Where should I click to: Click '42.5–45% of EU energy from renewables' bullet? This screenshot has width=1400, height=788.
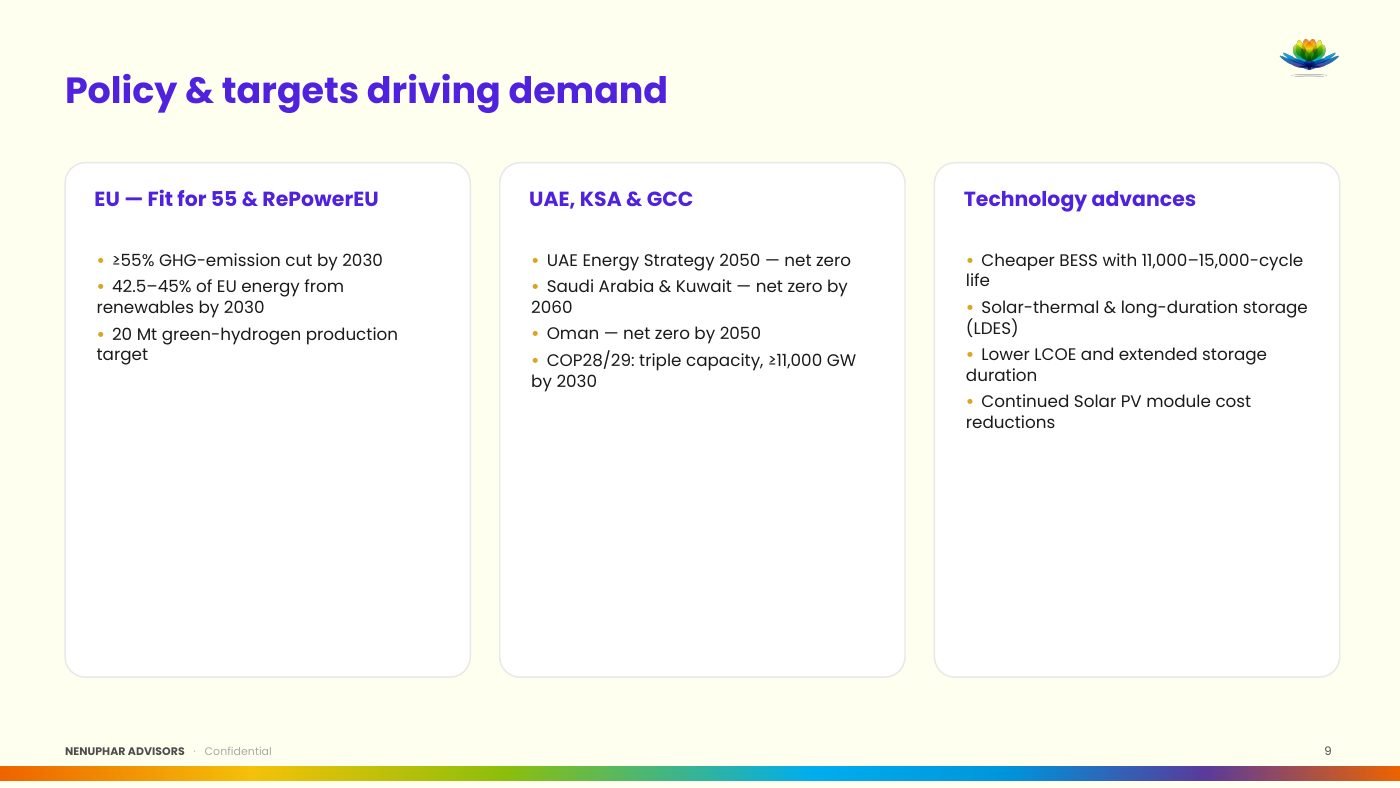[220, 296]
